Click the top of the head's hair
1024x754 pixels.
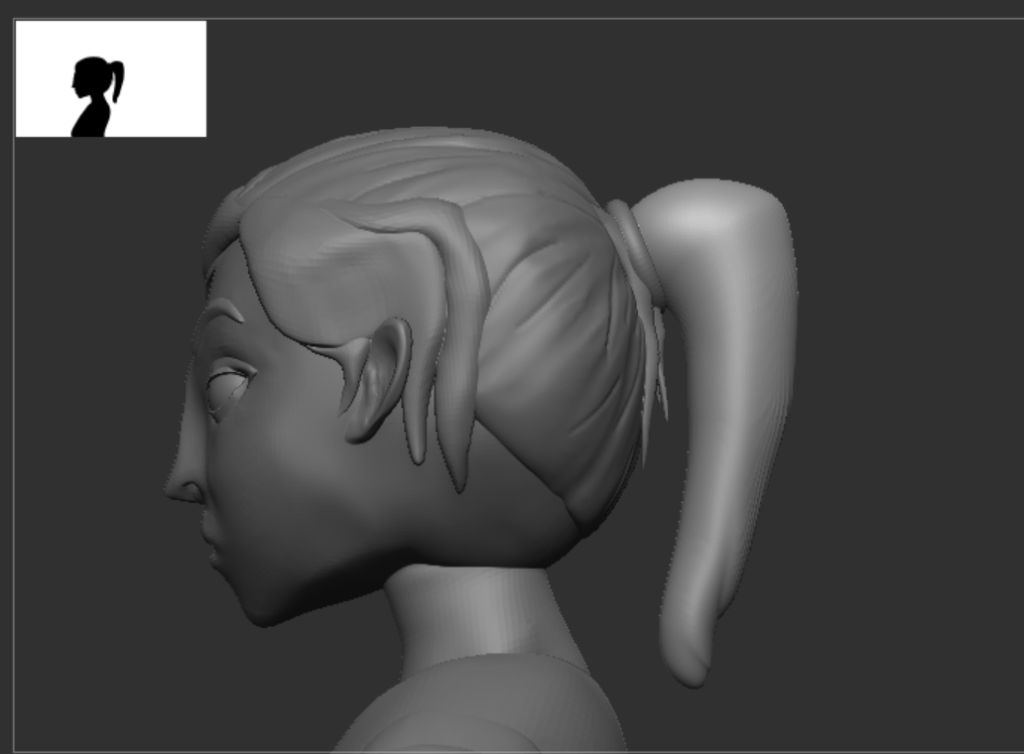coord(420,160)
